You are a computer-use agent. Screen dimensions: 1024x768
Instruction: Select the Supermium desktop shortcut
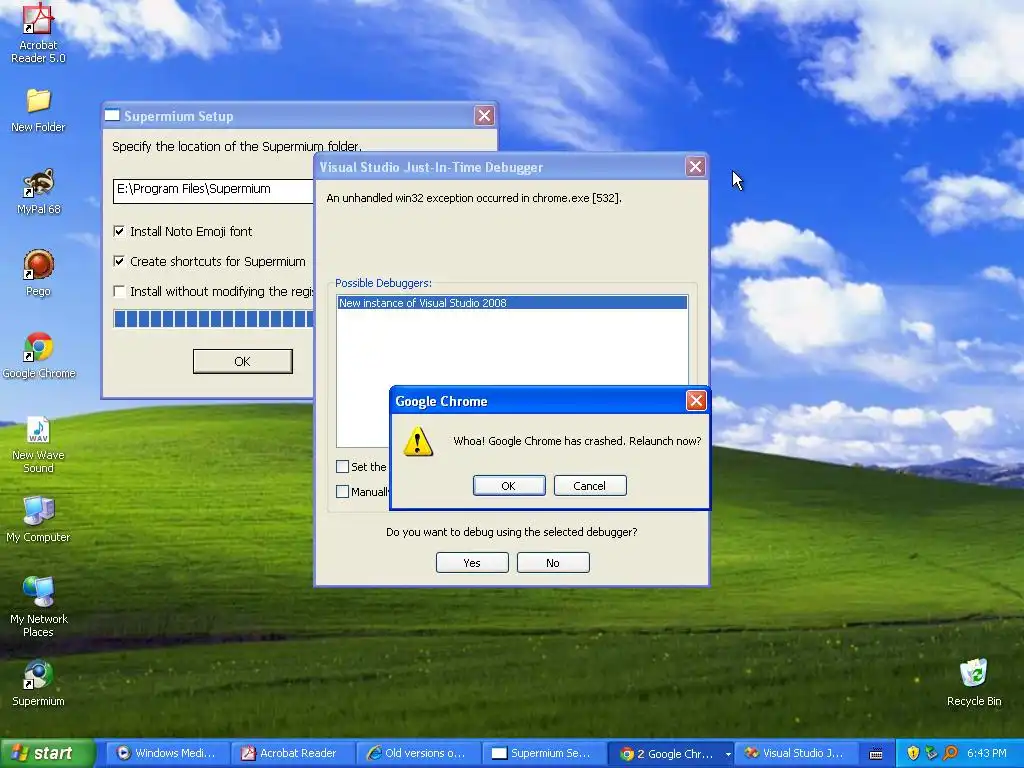pos(38,684)
